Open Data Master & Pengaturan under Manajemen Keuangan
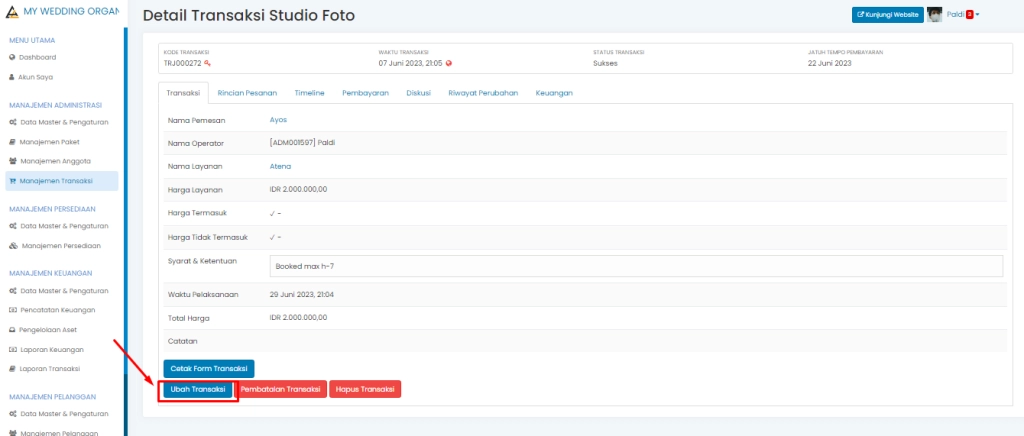 point(64,291)
